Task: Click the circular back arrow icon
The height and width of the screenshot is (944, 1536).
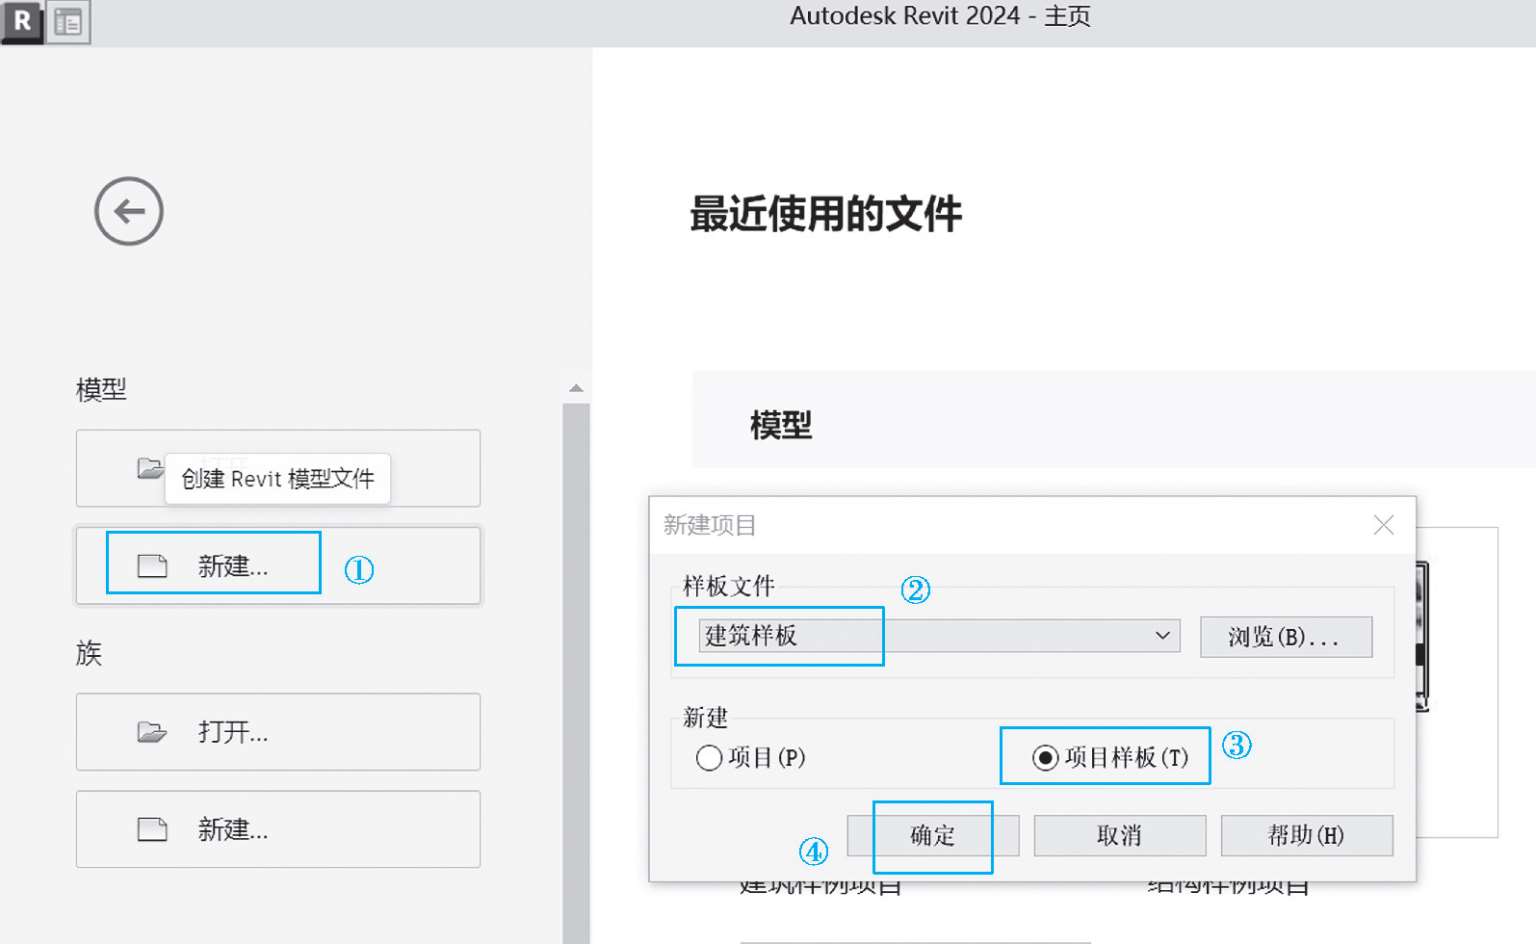Action: click(x=129, y=211)
